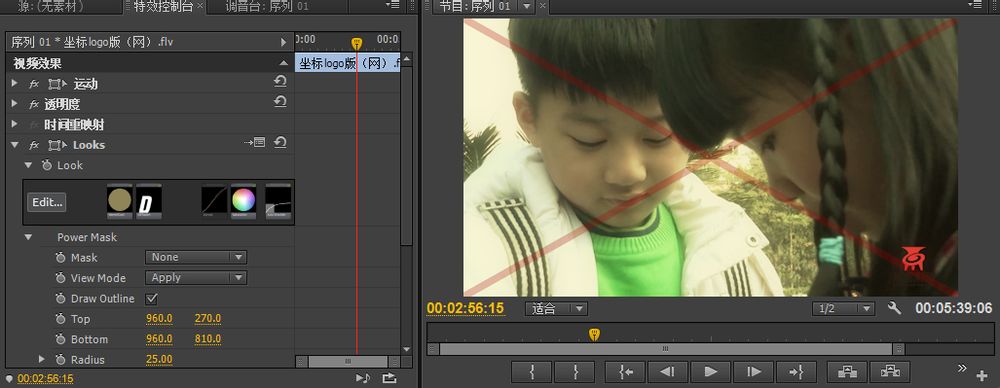Open the View Mode dropdown showing Apply
1000x388 pixels.
196,278
